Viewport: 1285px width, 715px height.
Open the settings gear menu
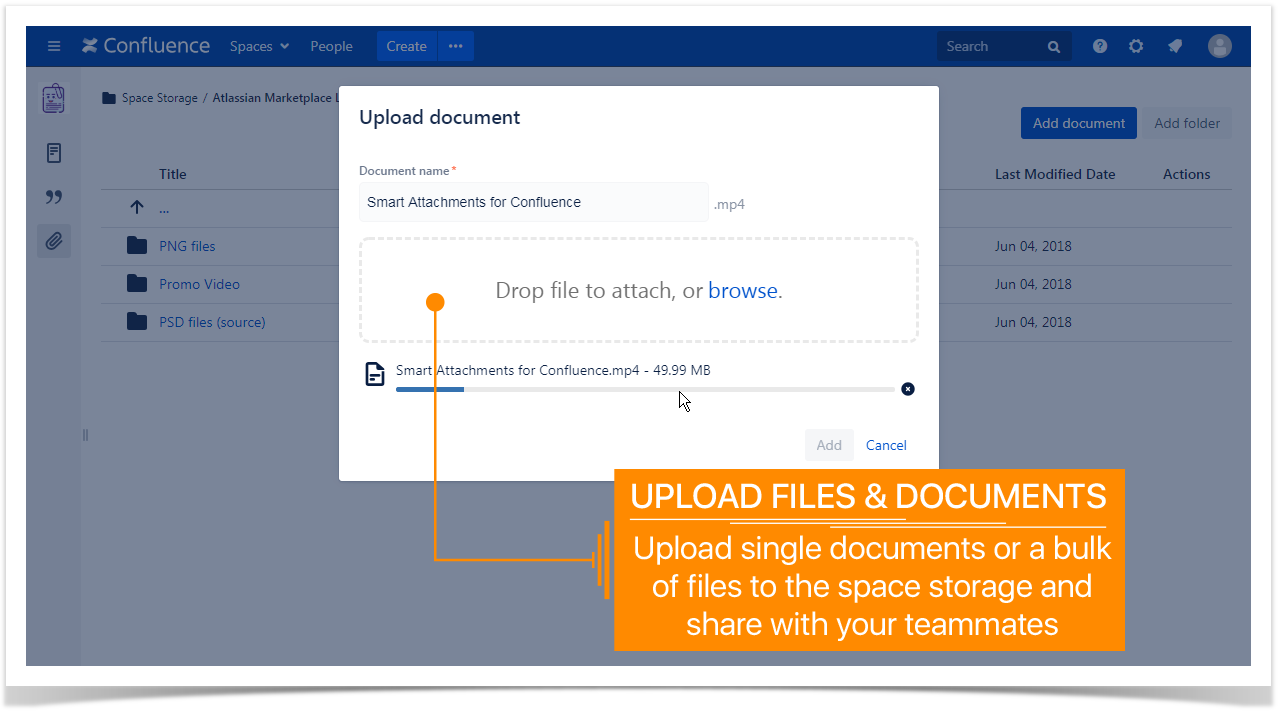coord(1136,46)
